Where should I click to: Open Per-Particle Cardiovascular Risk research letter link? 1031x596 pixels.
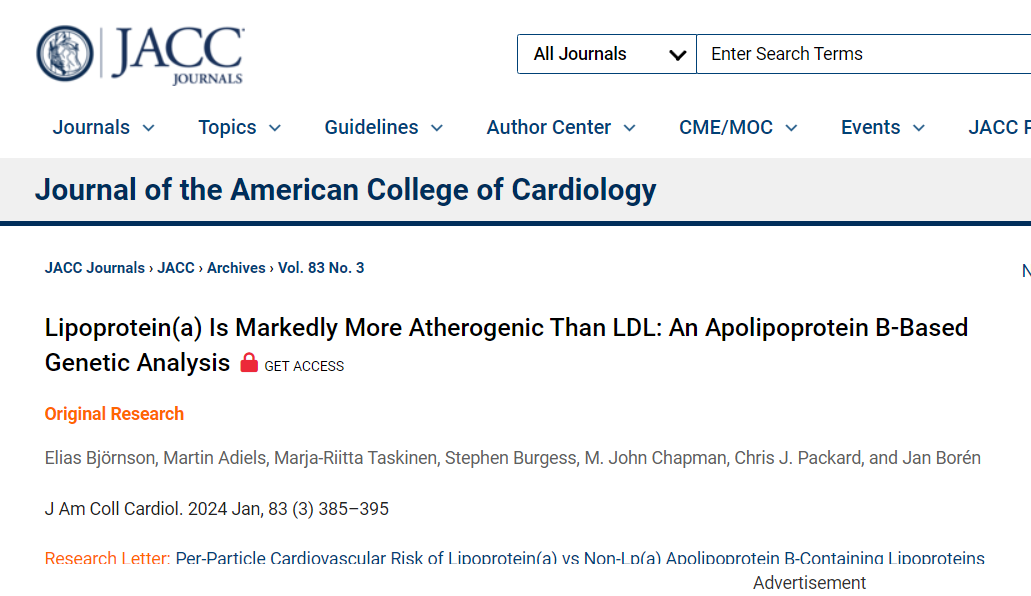(x=580, y=559)
